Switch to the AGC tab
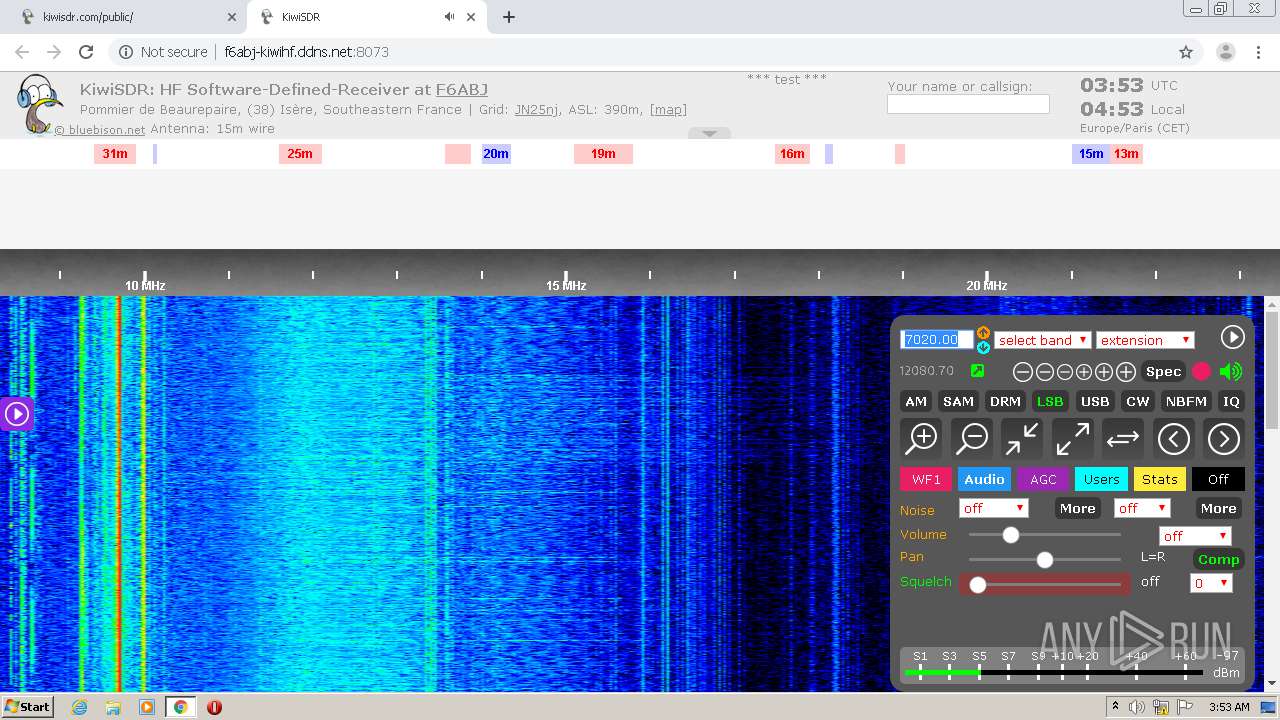 [1043, 479]
